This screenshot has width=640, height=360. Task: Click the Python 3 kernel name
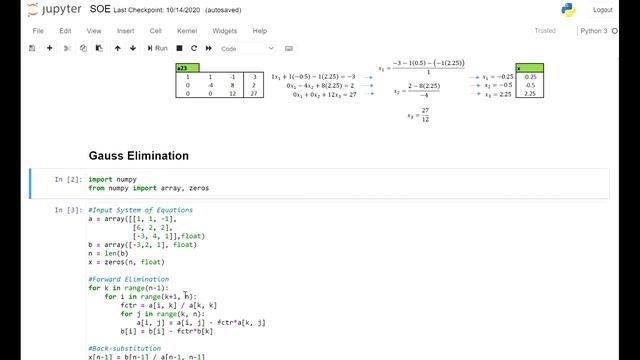(594, 31)
